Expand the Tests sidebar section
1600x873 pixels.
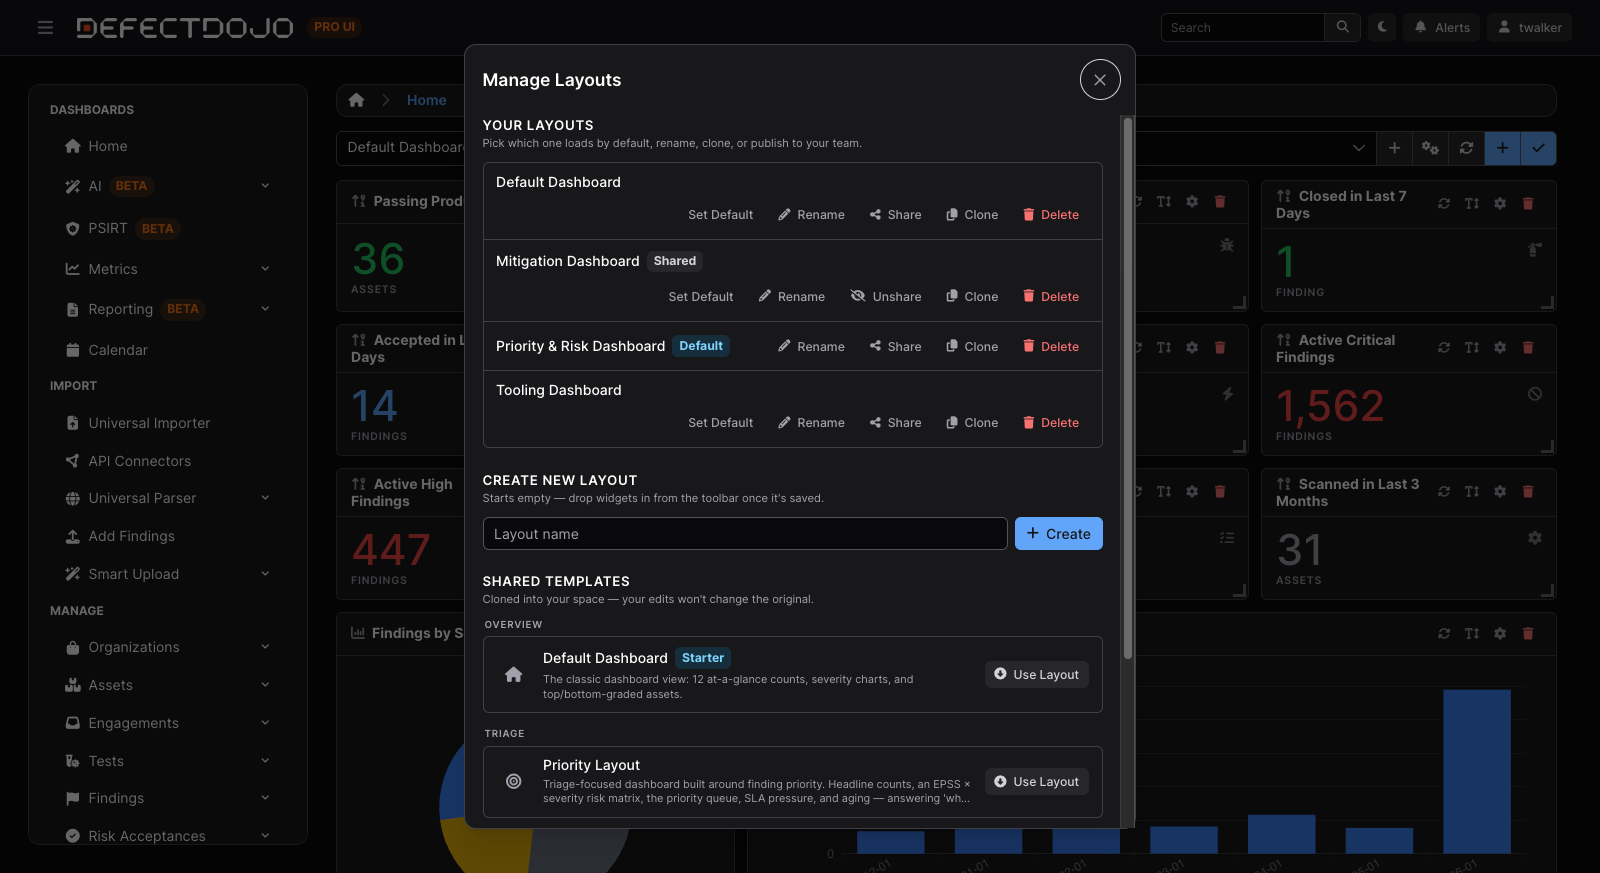(265, 761)
